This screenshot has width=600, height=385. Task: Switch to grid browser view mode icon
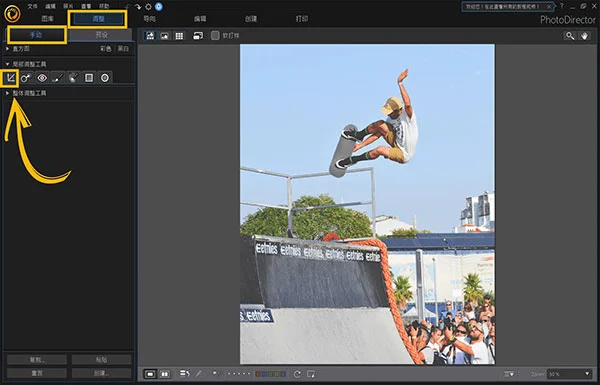point(179,36)
